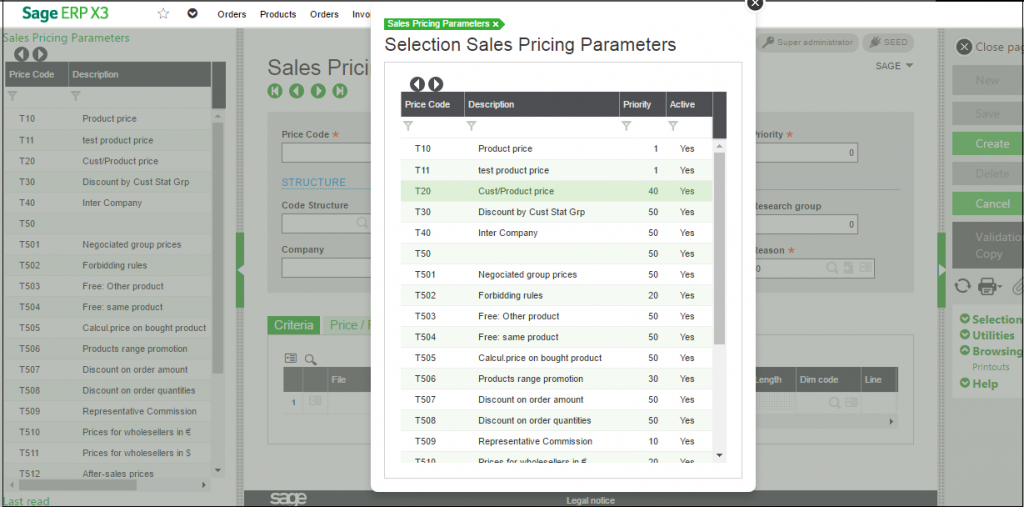
Task: Open the dropdown circle icon beside star
Action: click(192, 14)
